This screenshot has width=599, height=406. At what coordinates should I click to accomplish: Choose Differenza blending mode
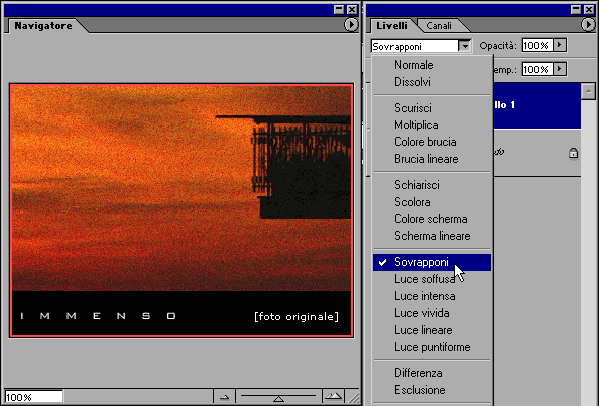[x=432, y=373]
